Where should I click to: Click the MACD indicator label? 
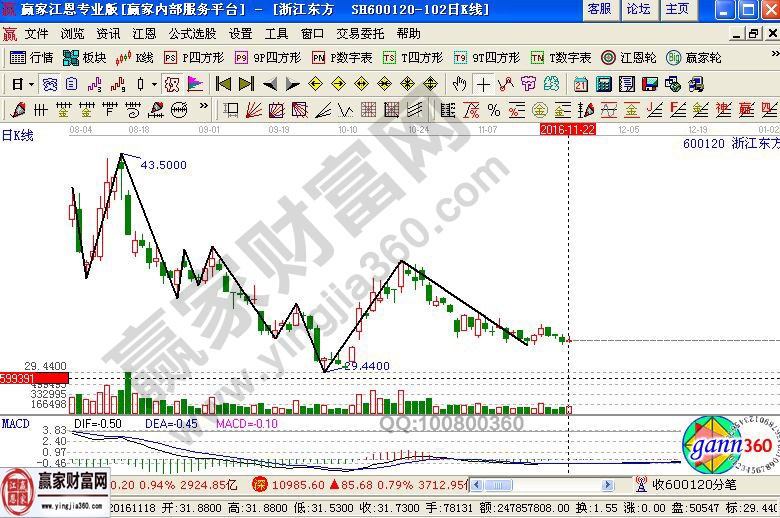[15, 424]
